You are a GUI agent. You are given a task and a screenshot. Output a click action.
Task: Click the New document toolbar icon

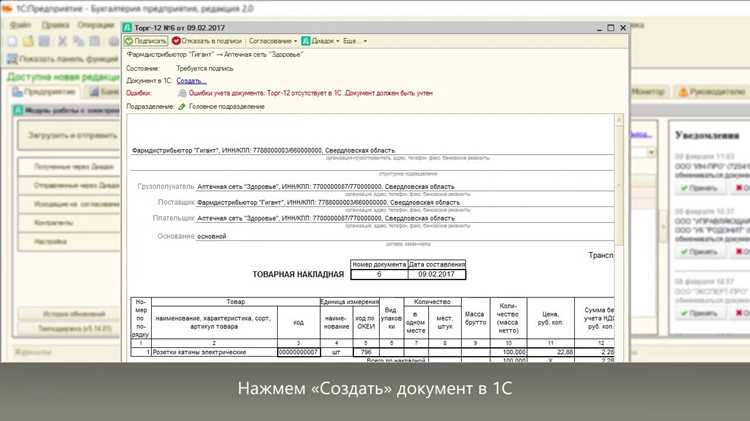click(x=12, y=42)
